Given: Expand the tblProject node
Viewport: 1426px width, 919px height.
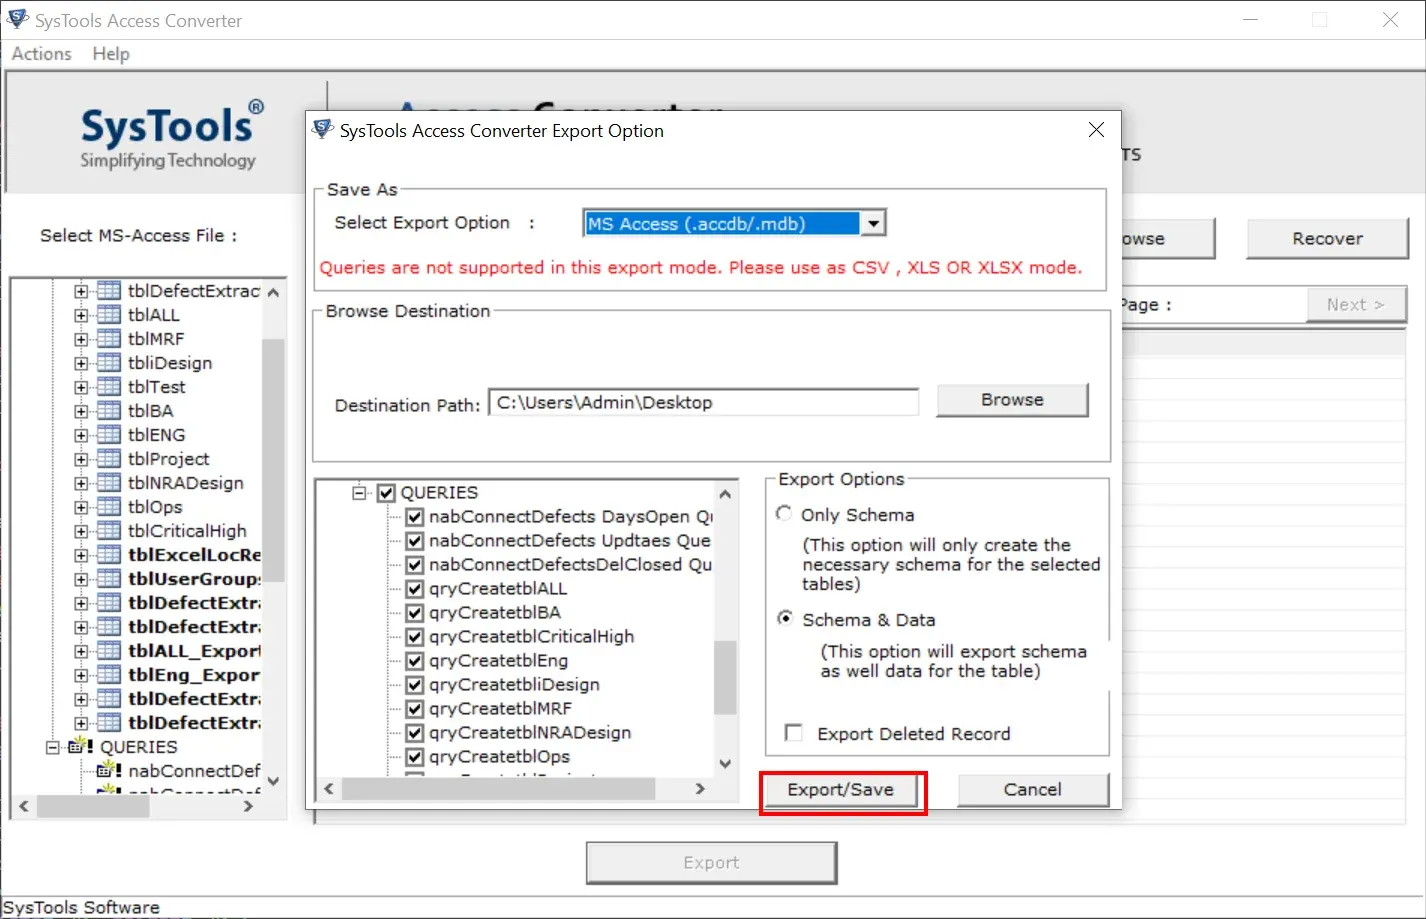Looking at the screenshot, I should click(81, 459).
